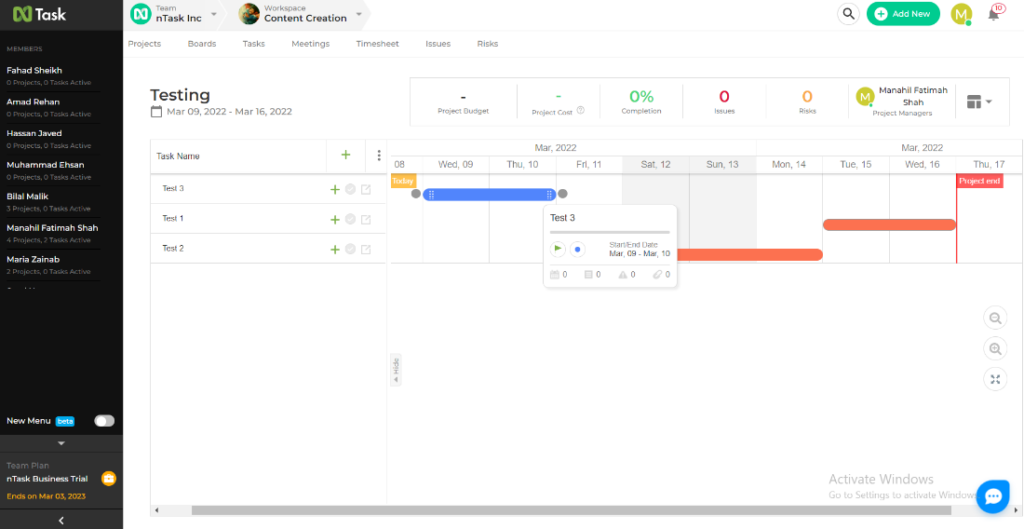
Task: Click the zoom out timeline icon
Action: coord(995,319)
